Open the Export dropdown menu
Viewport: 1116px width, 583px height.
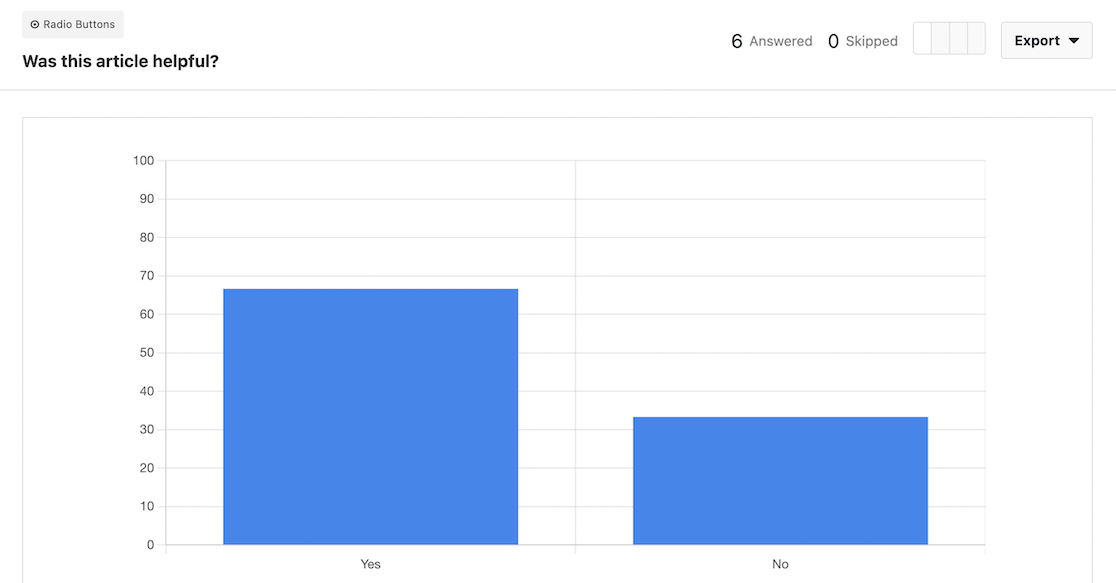coord(1046,41)
